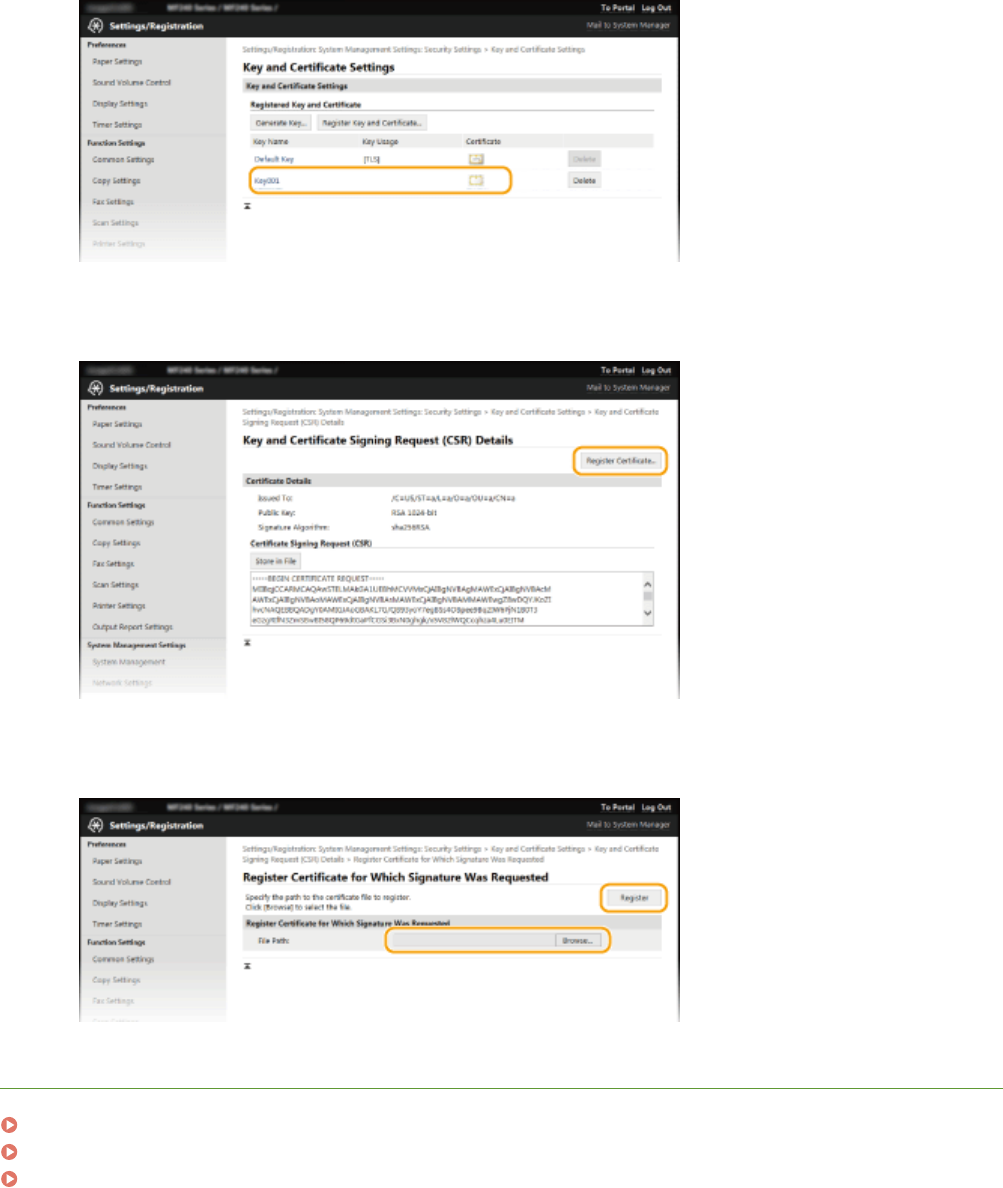1003x1188 pixels.
Task: Click back-to-top arrow on Key and Certificate Settings page
Action: click(x=247, y=206)
